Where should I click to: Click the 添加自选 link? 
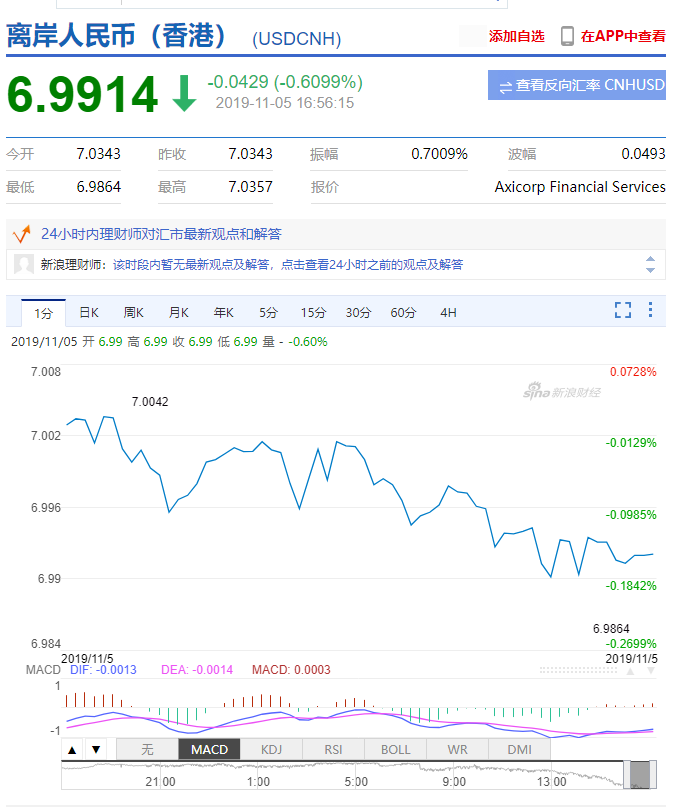tap(516, 36)
